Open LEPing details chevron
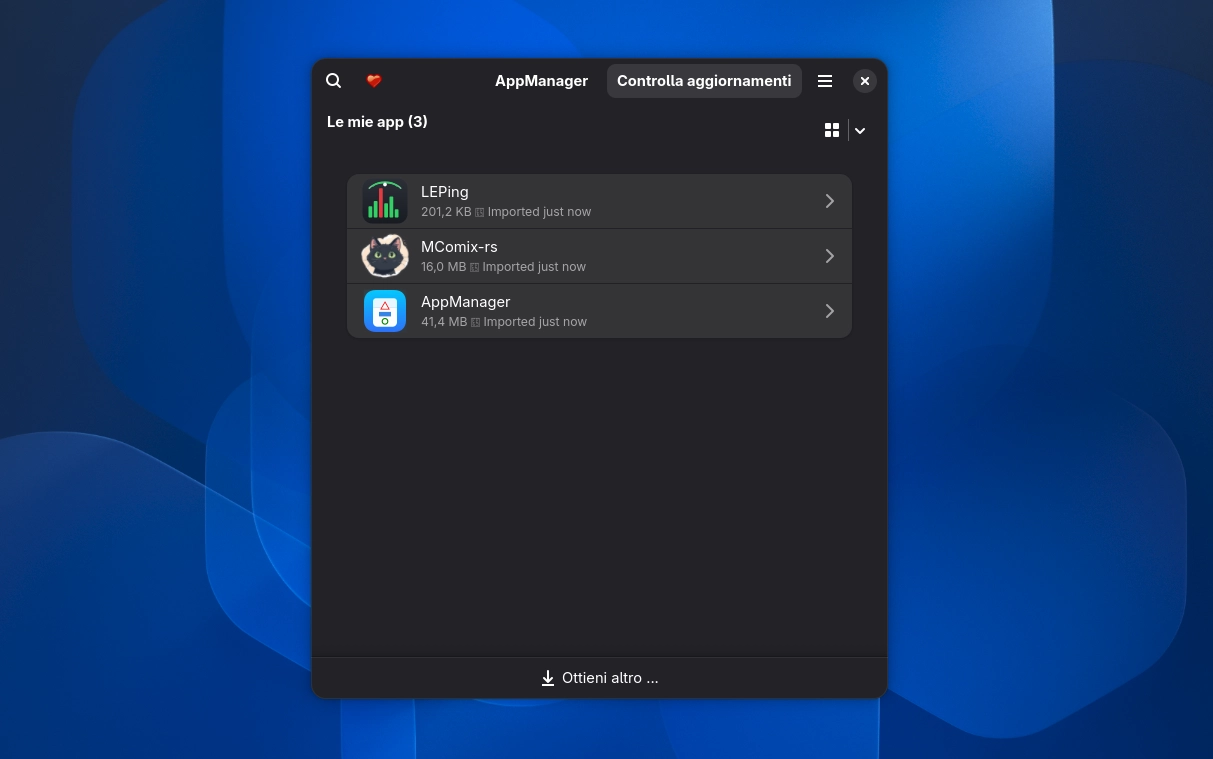The image size is (1213, 759). click(830, 201)
